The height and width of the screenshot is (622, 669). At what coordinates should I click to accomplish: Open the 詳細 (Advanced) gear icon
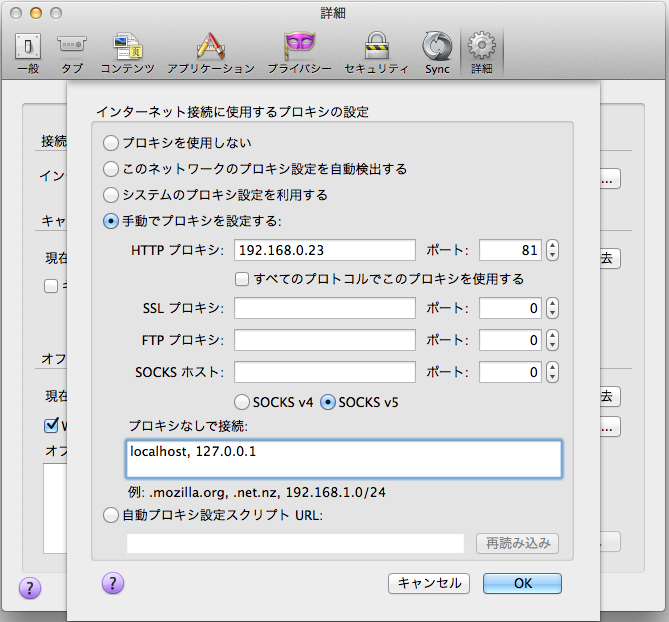(x=482, y=52)
